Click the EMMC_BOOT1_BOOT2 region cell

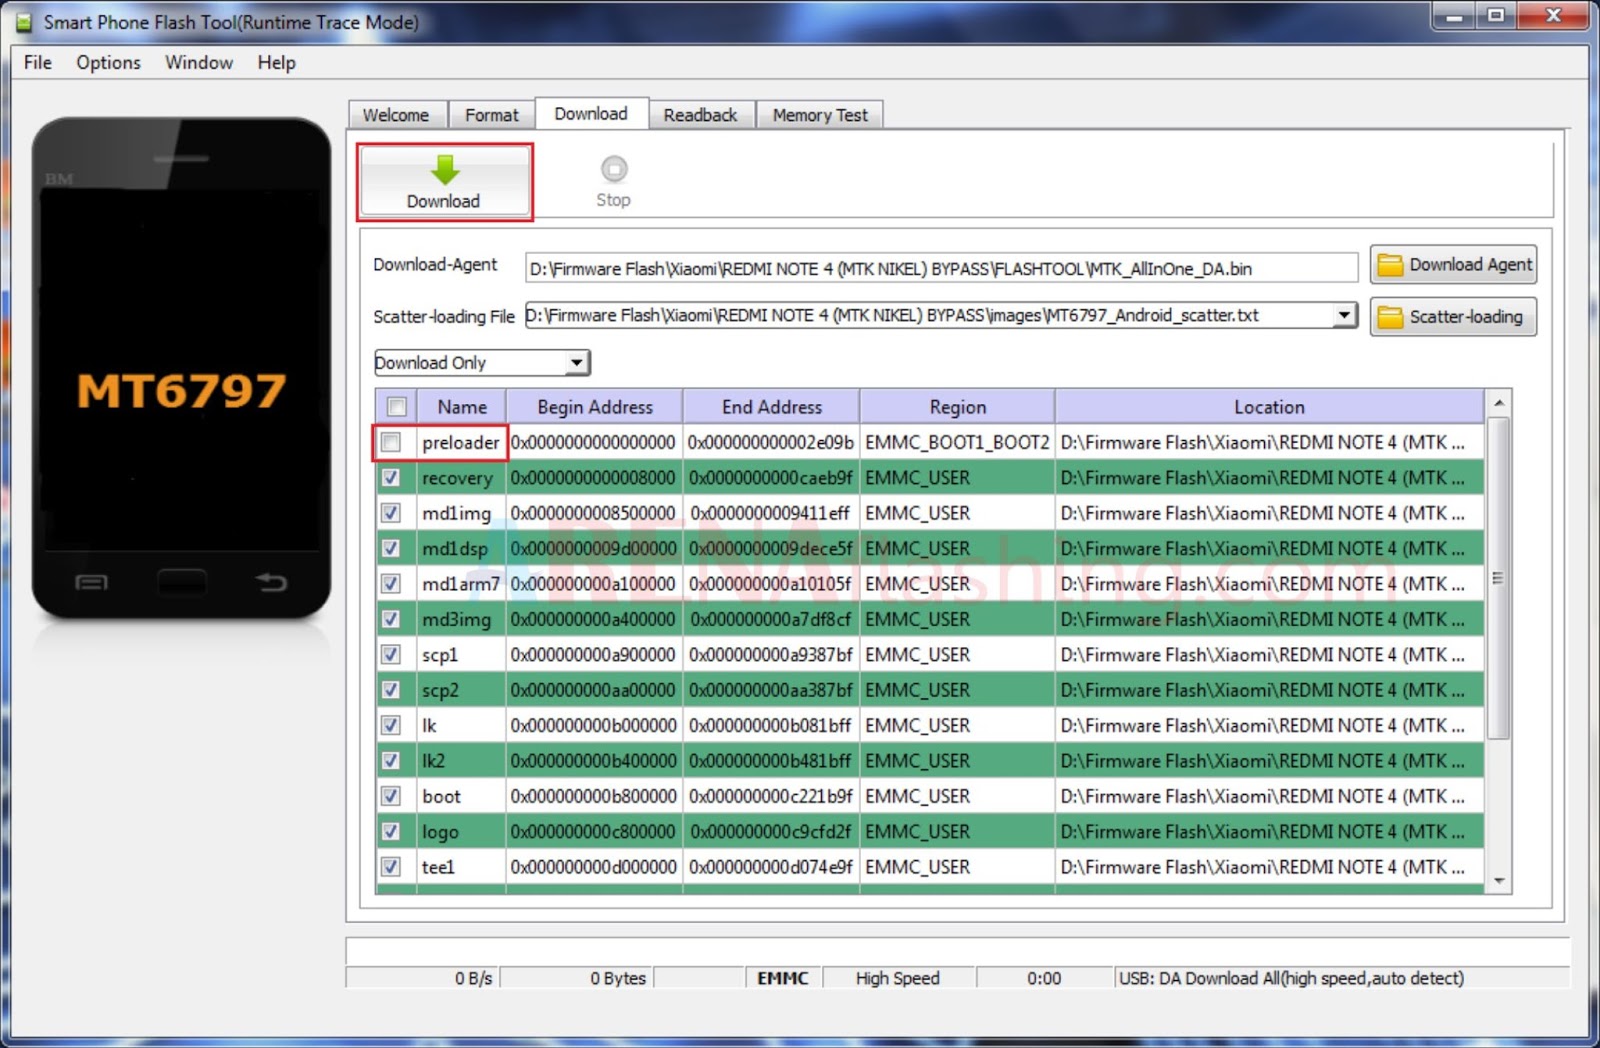957,442
